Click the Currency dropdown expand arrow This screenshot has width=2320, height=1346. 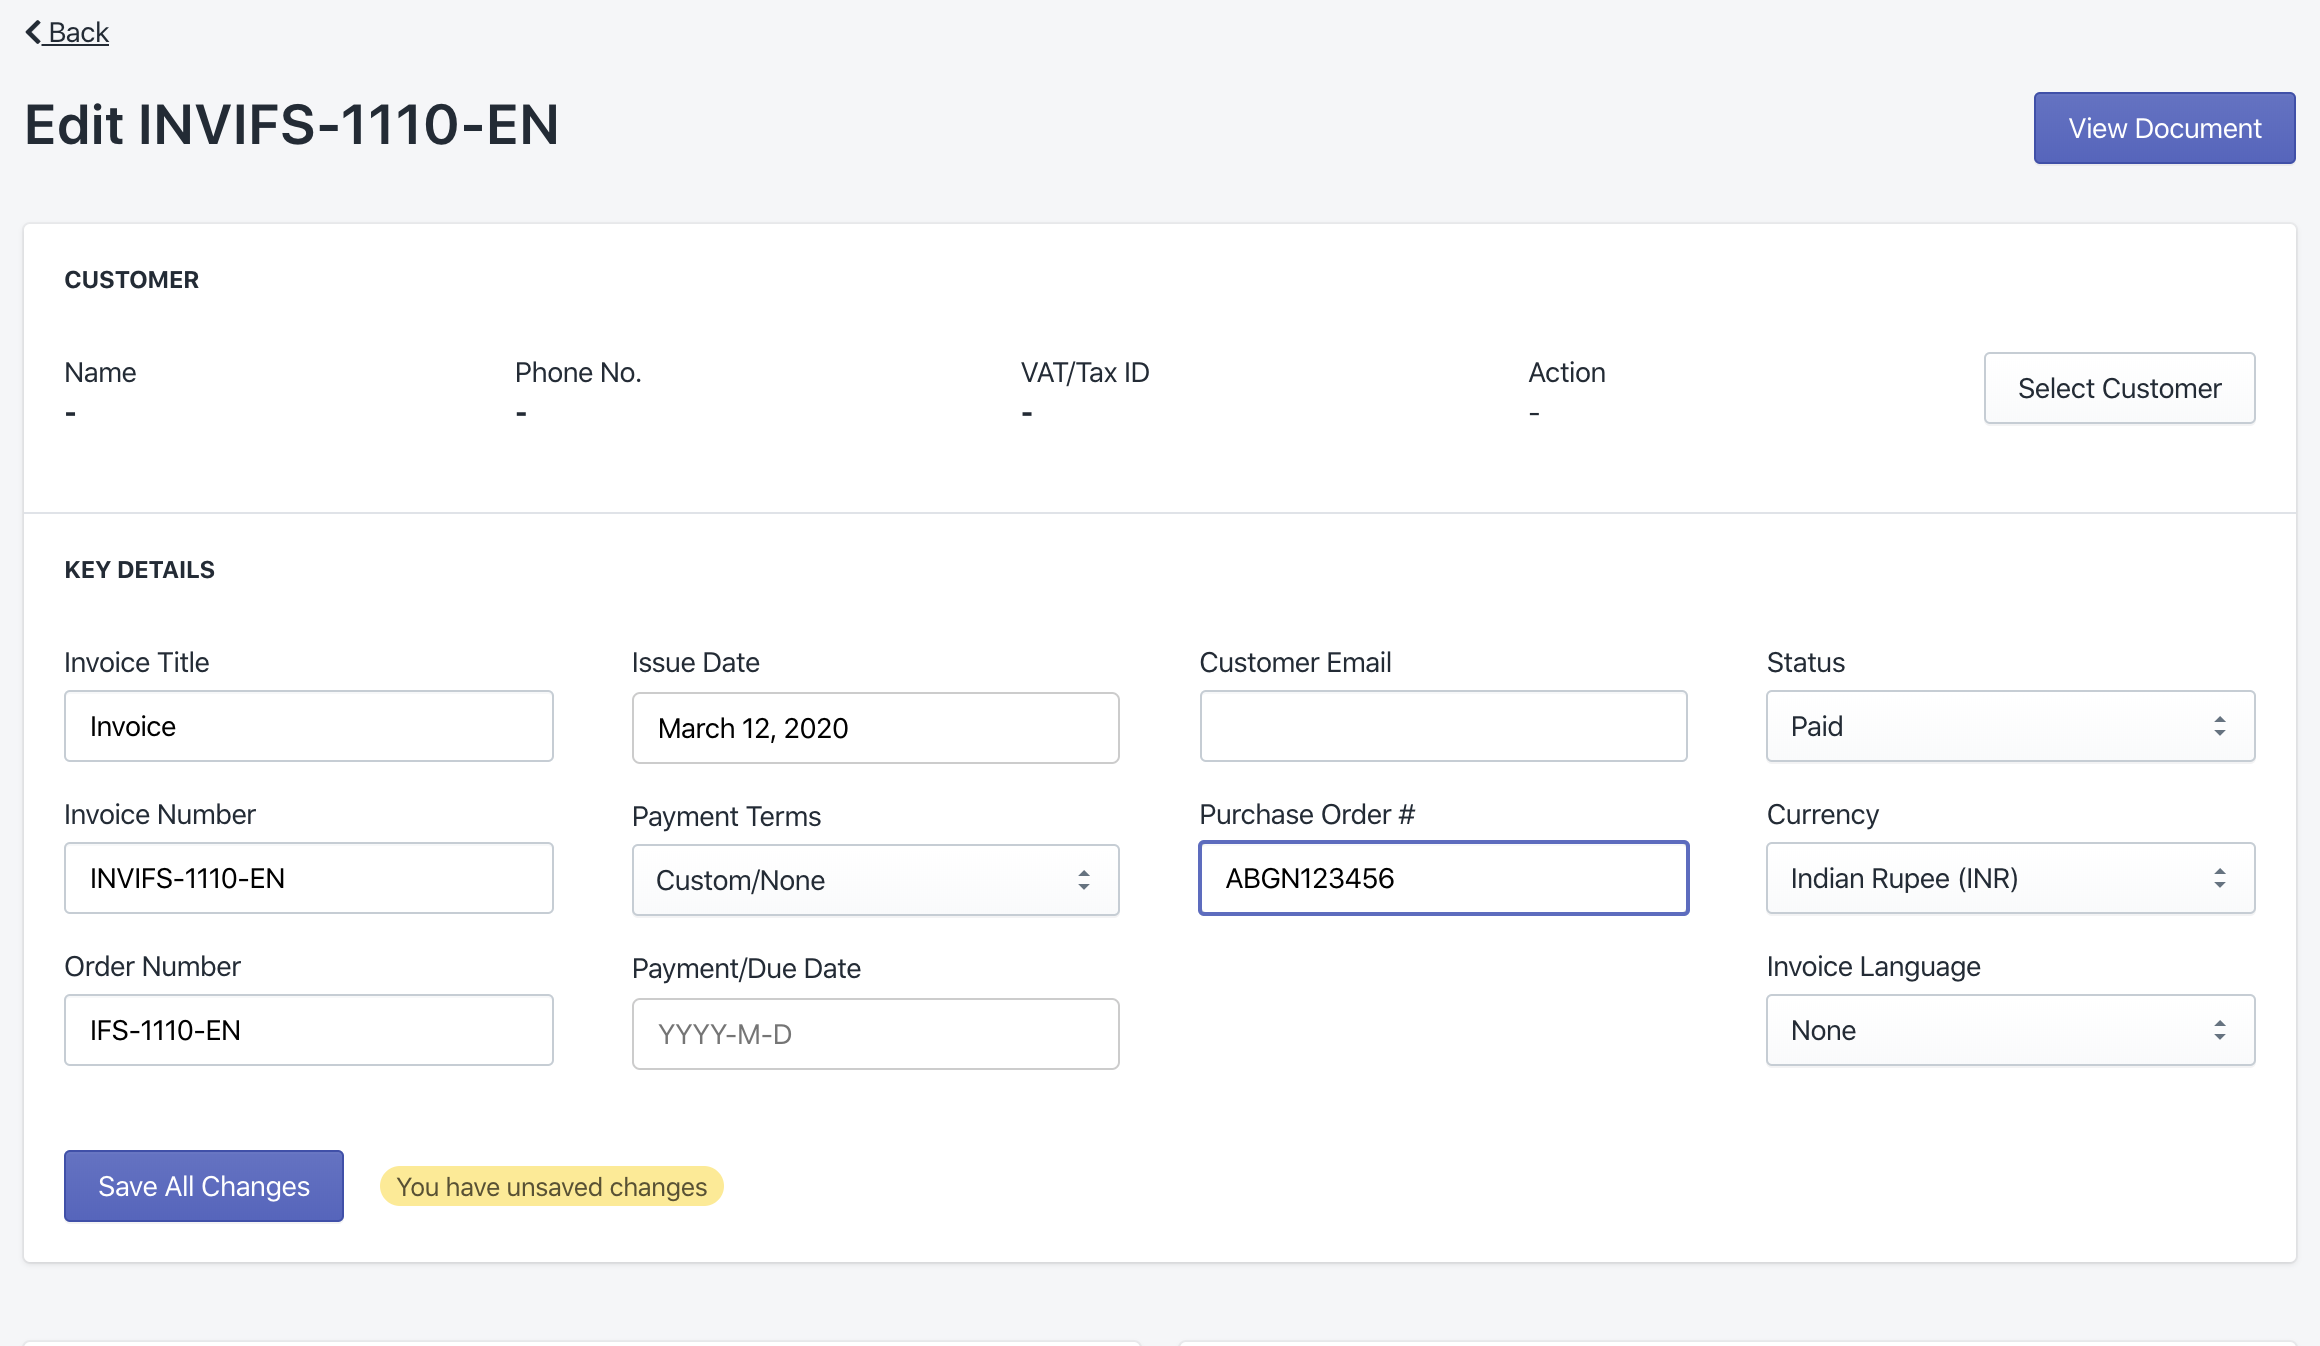[2219, 878]
